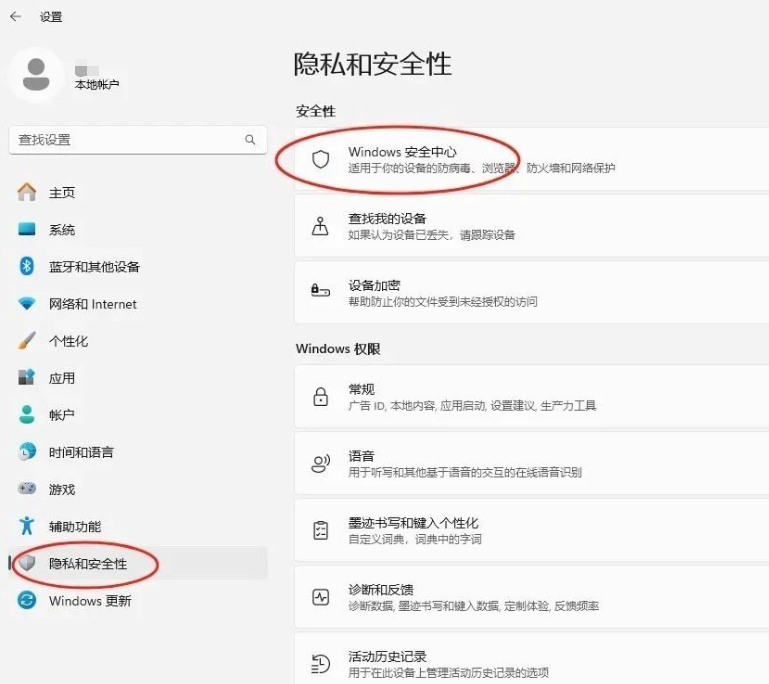Click the search magnifier icon
Viewport: 769px width, 684px height.
click(250, 140)
